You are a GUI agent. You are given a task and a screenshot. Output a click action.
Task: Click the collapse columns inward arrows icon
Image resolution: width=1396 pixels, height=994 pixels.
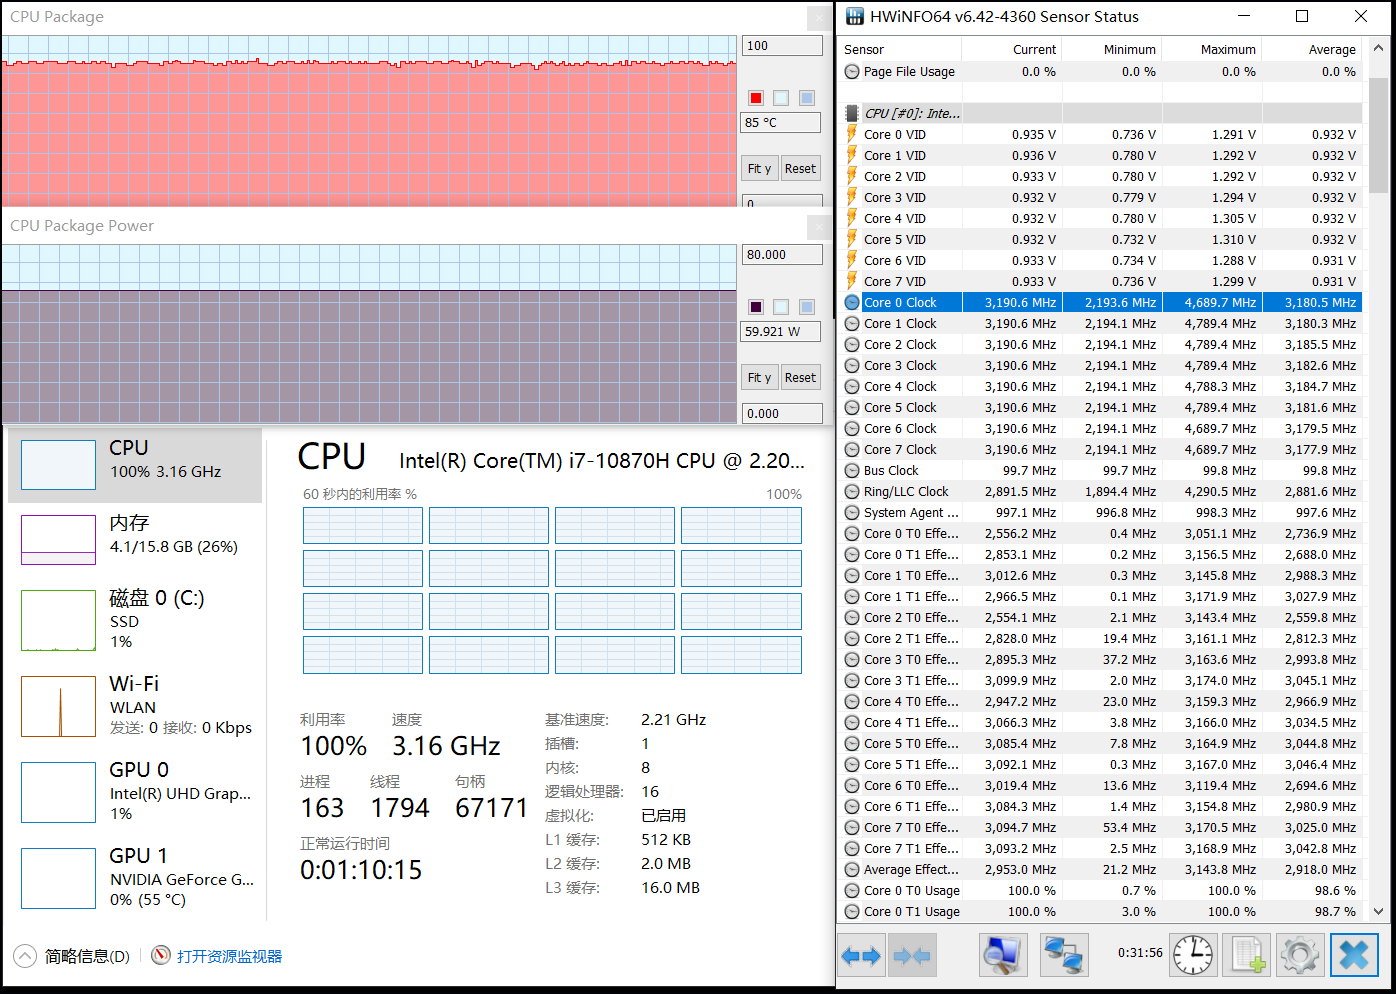pos(912,956)
